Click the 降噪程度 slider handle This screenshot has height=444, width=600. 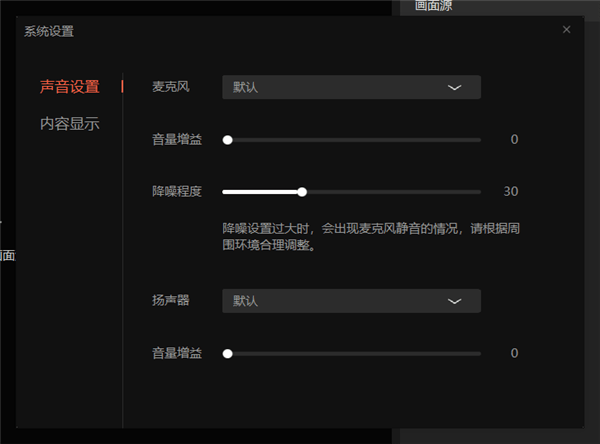coord(302,192)
